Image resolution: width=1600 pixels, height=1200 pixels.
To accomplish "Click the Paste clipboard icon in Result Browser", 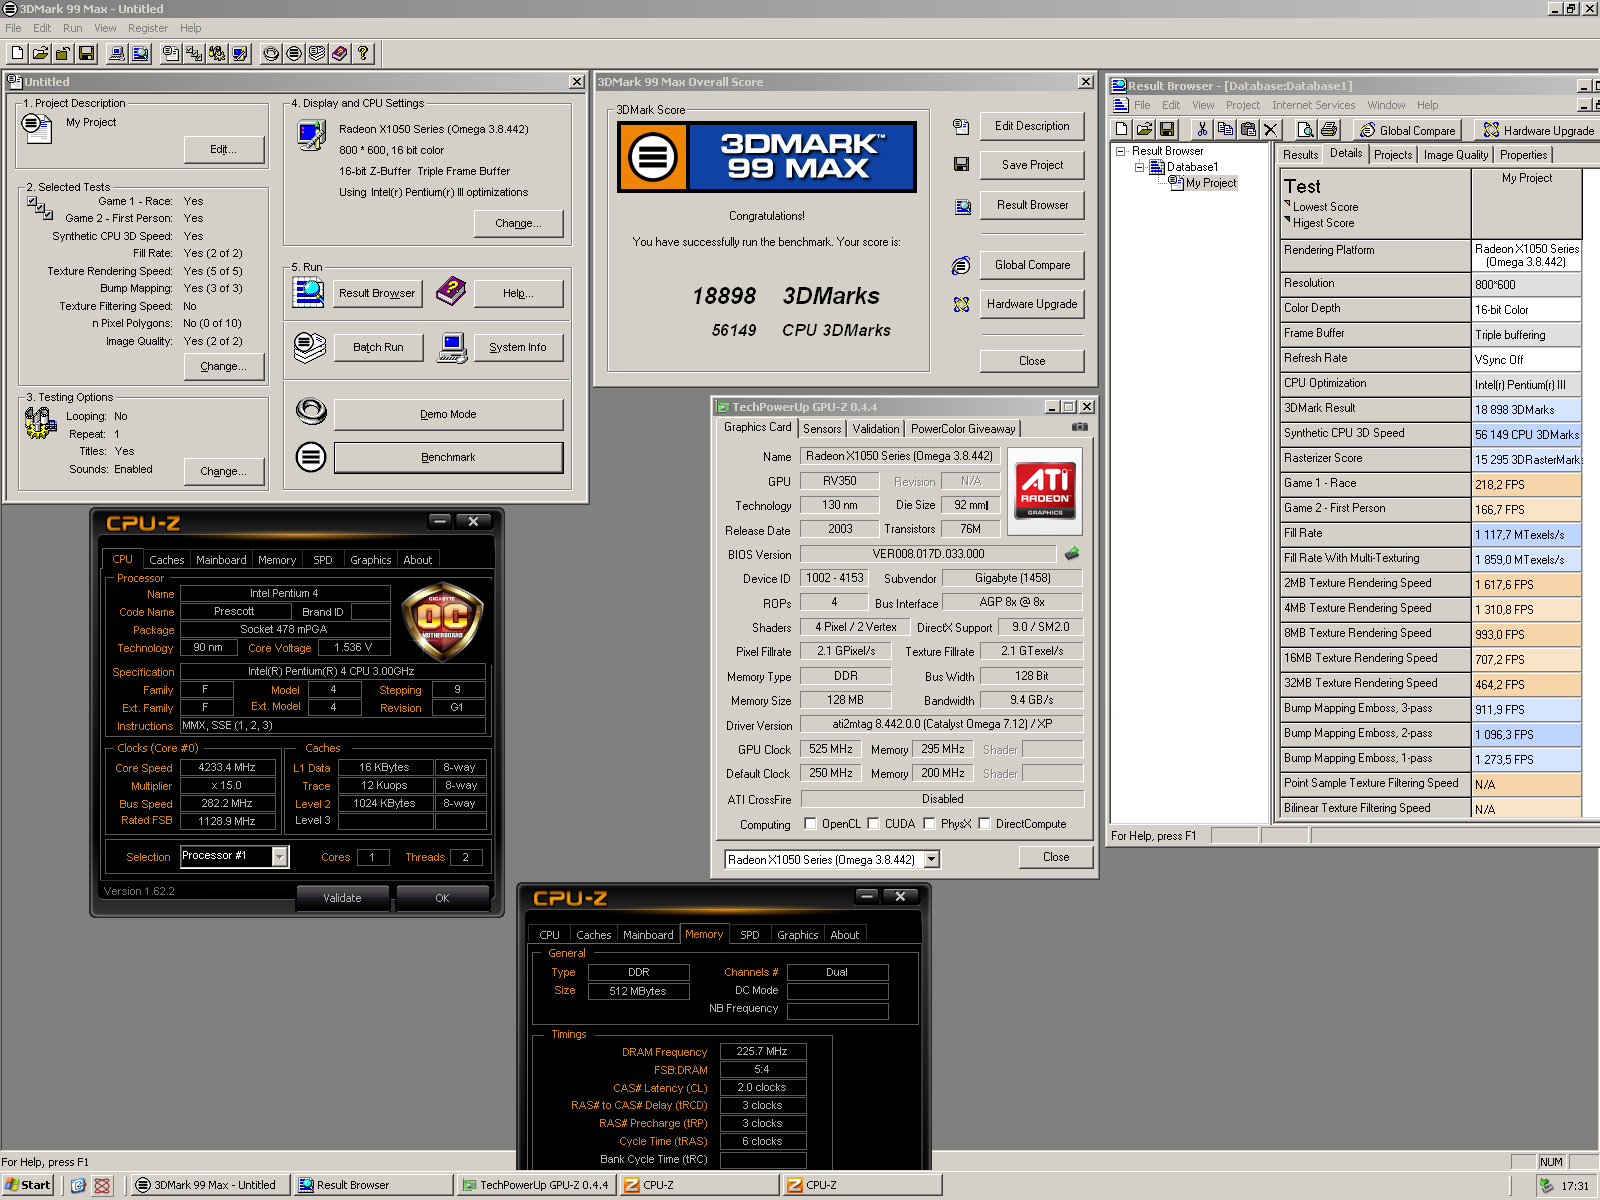I will (1248, 129).
